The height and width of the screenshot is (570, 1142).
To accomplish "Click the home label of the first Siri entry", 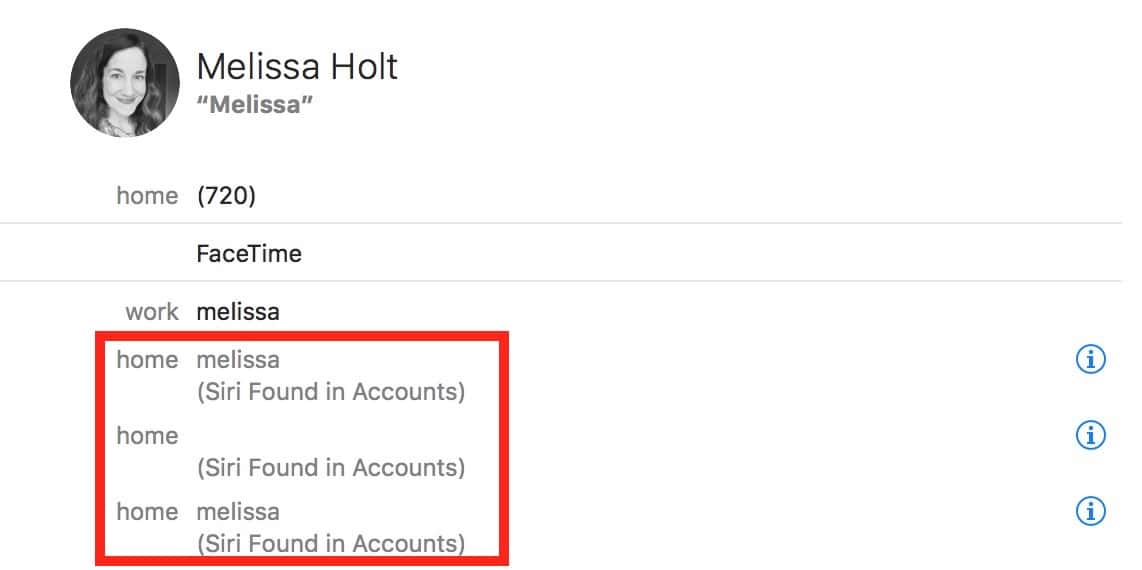I will tap(147, 360).
